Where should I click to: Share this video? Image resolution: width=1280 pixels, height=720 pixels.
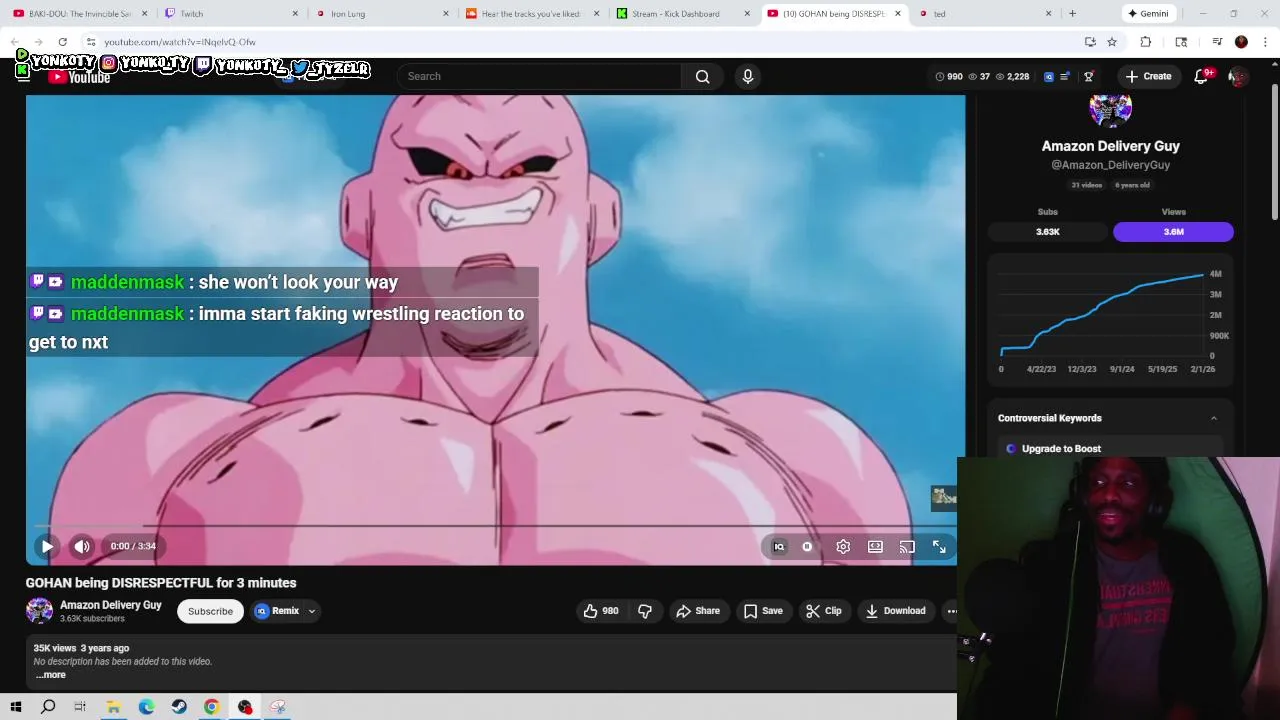698,611
